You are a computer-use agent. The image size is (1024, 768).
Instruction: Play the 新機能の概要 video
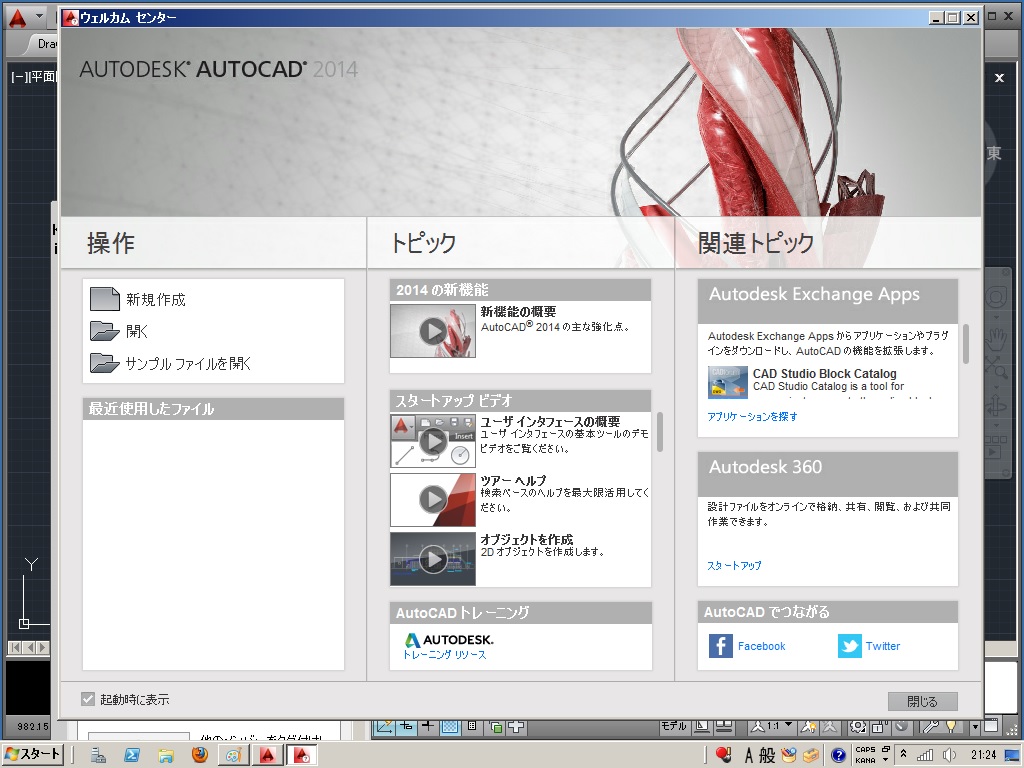pyautogui.click(x=433, y=331)
